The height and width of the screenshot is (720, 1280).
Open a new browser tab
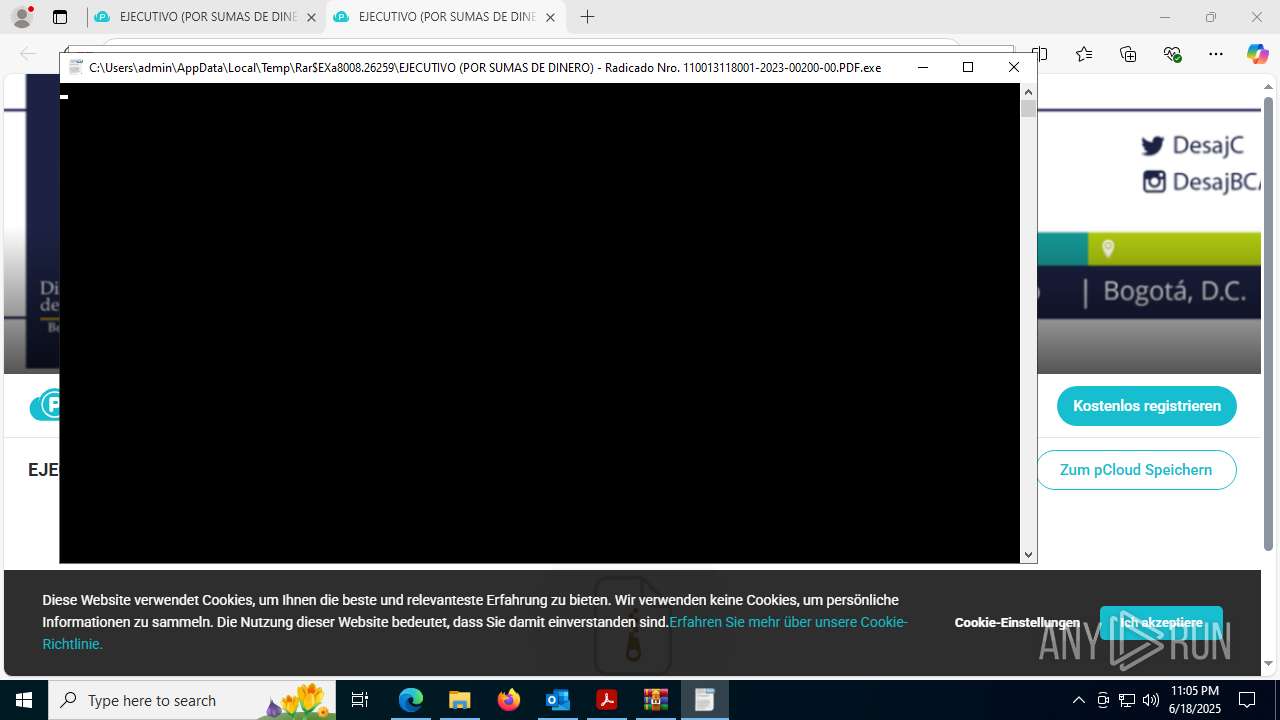point(588,17)
